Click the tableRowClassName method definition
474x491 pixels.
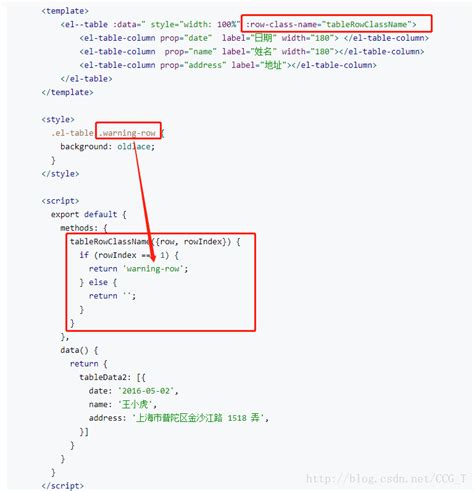pos(155,242)
